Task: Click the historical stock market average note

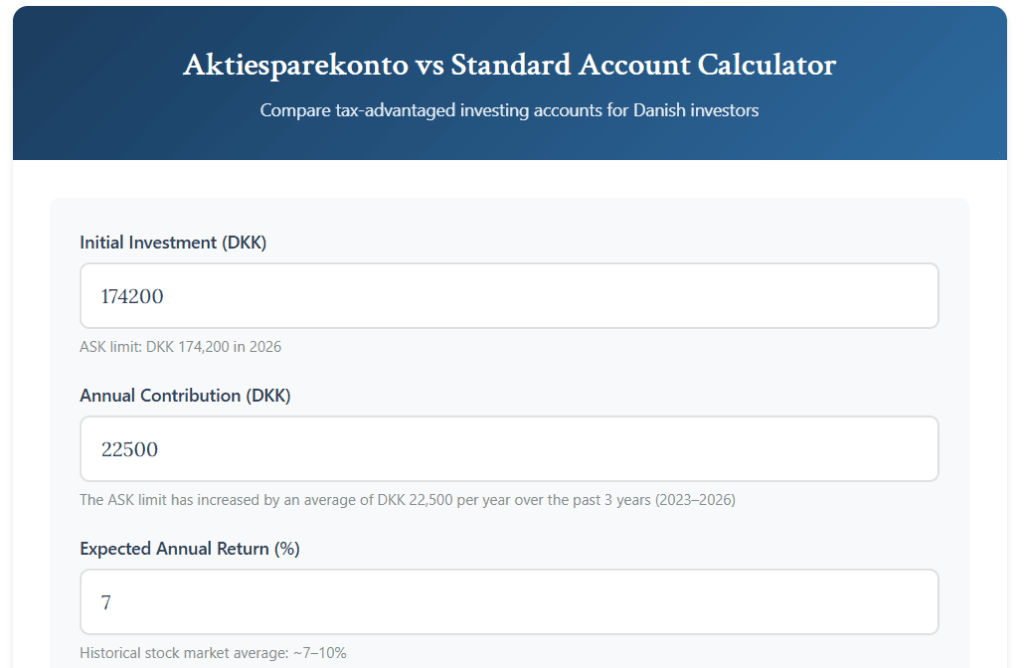Action: pyautogui.click(x=212, y=652)
